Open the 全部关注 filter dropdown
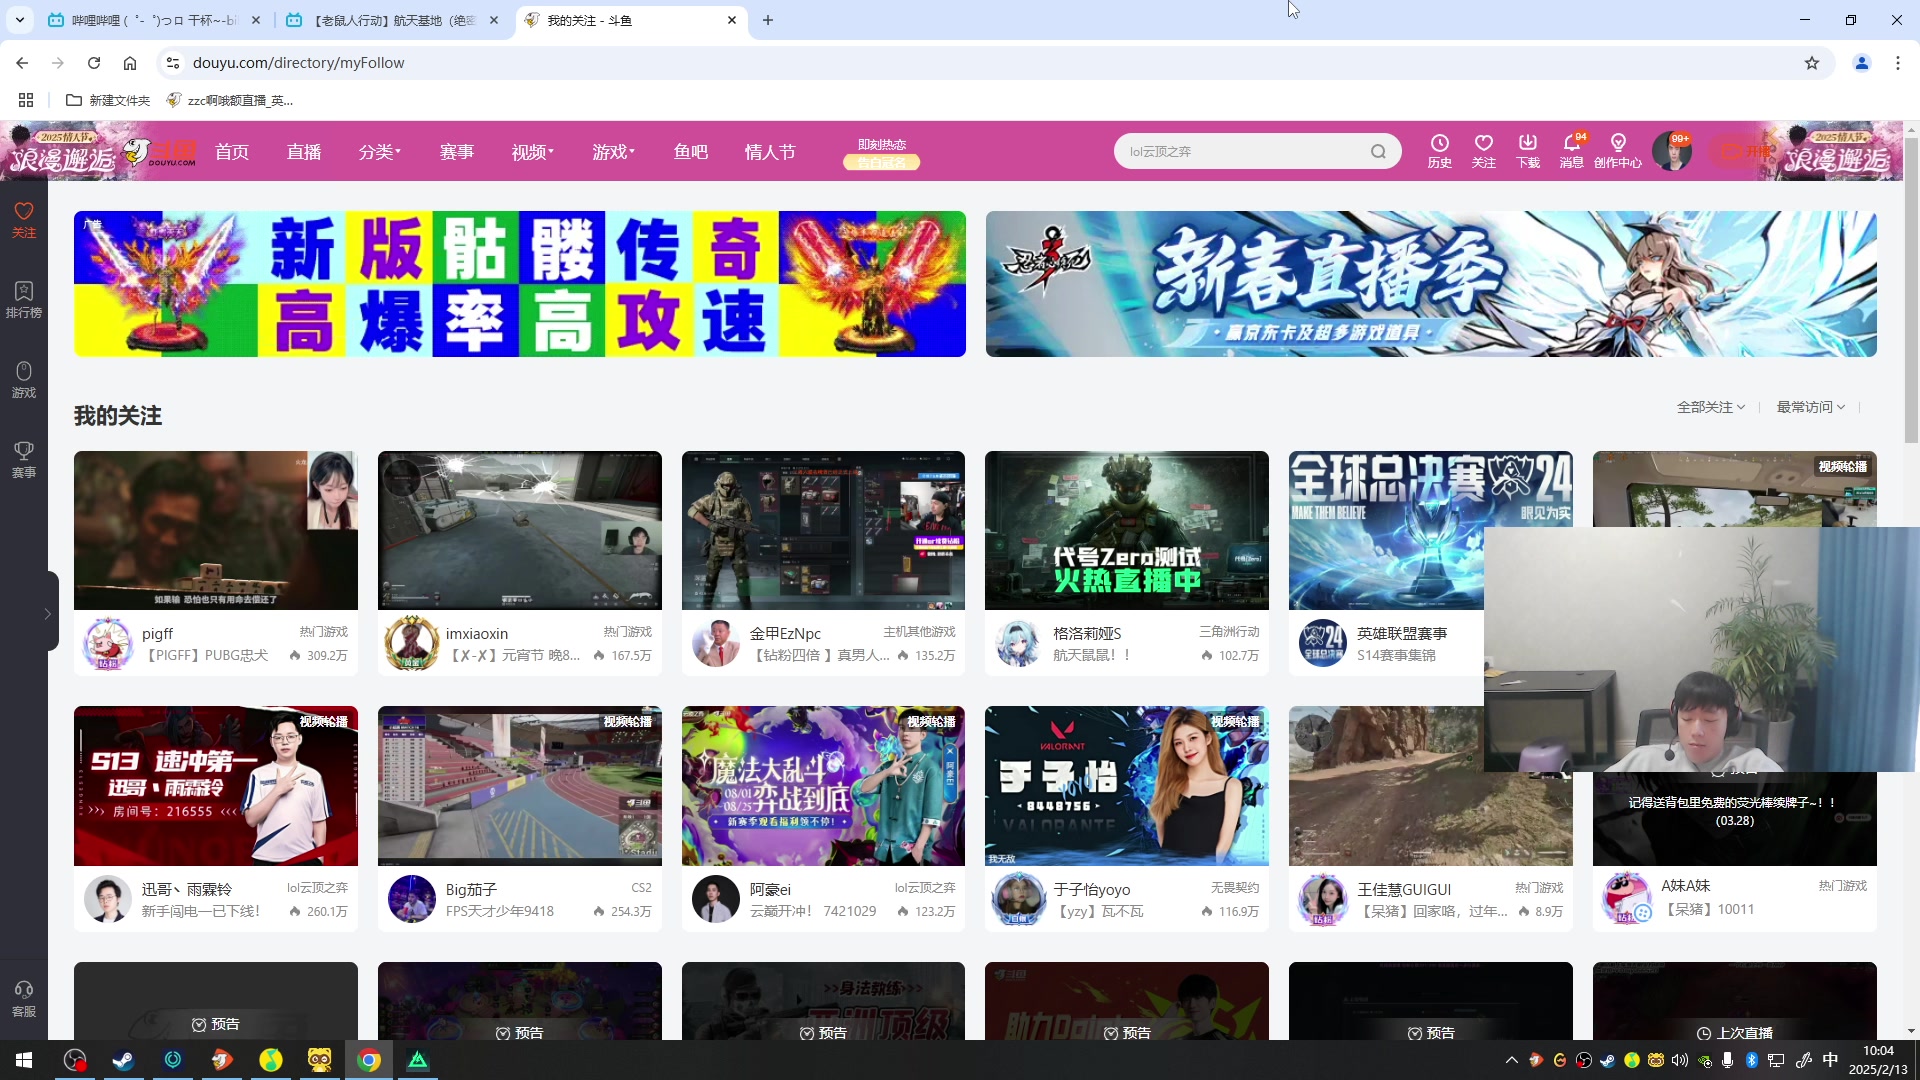The image size is (1920, 1080). 1711,407
